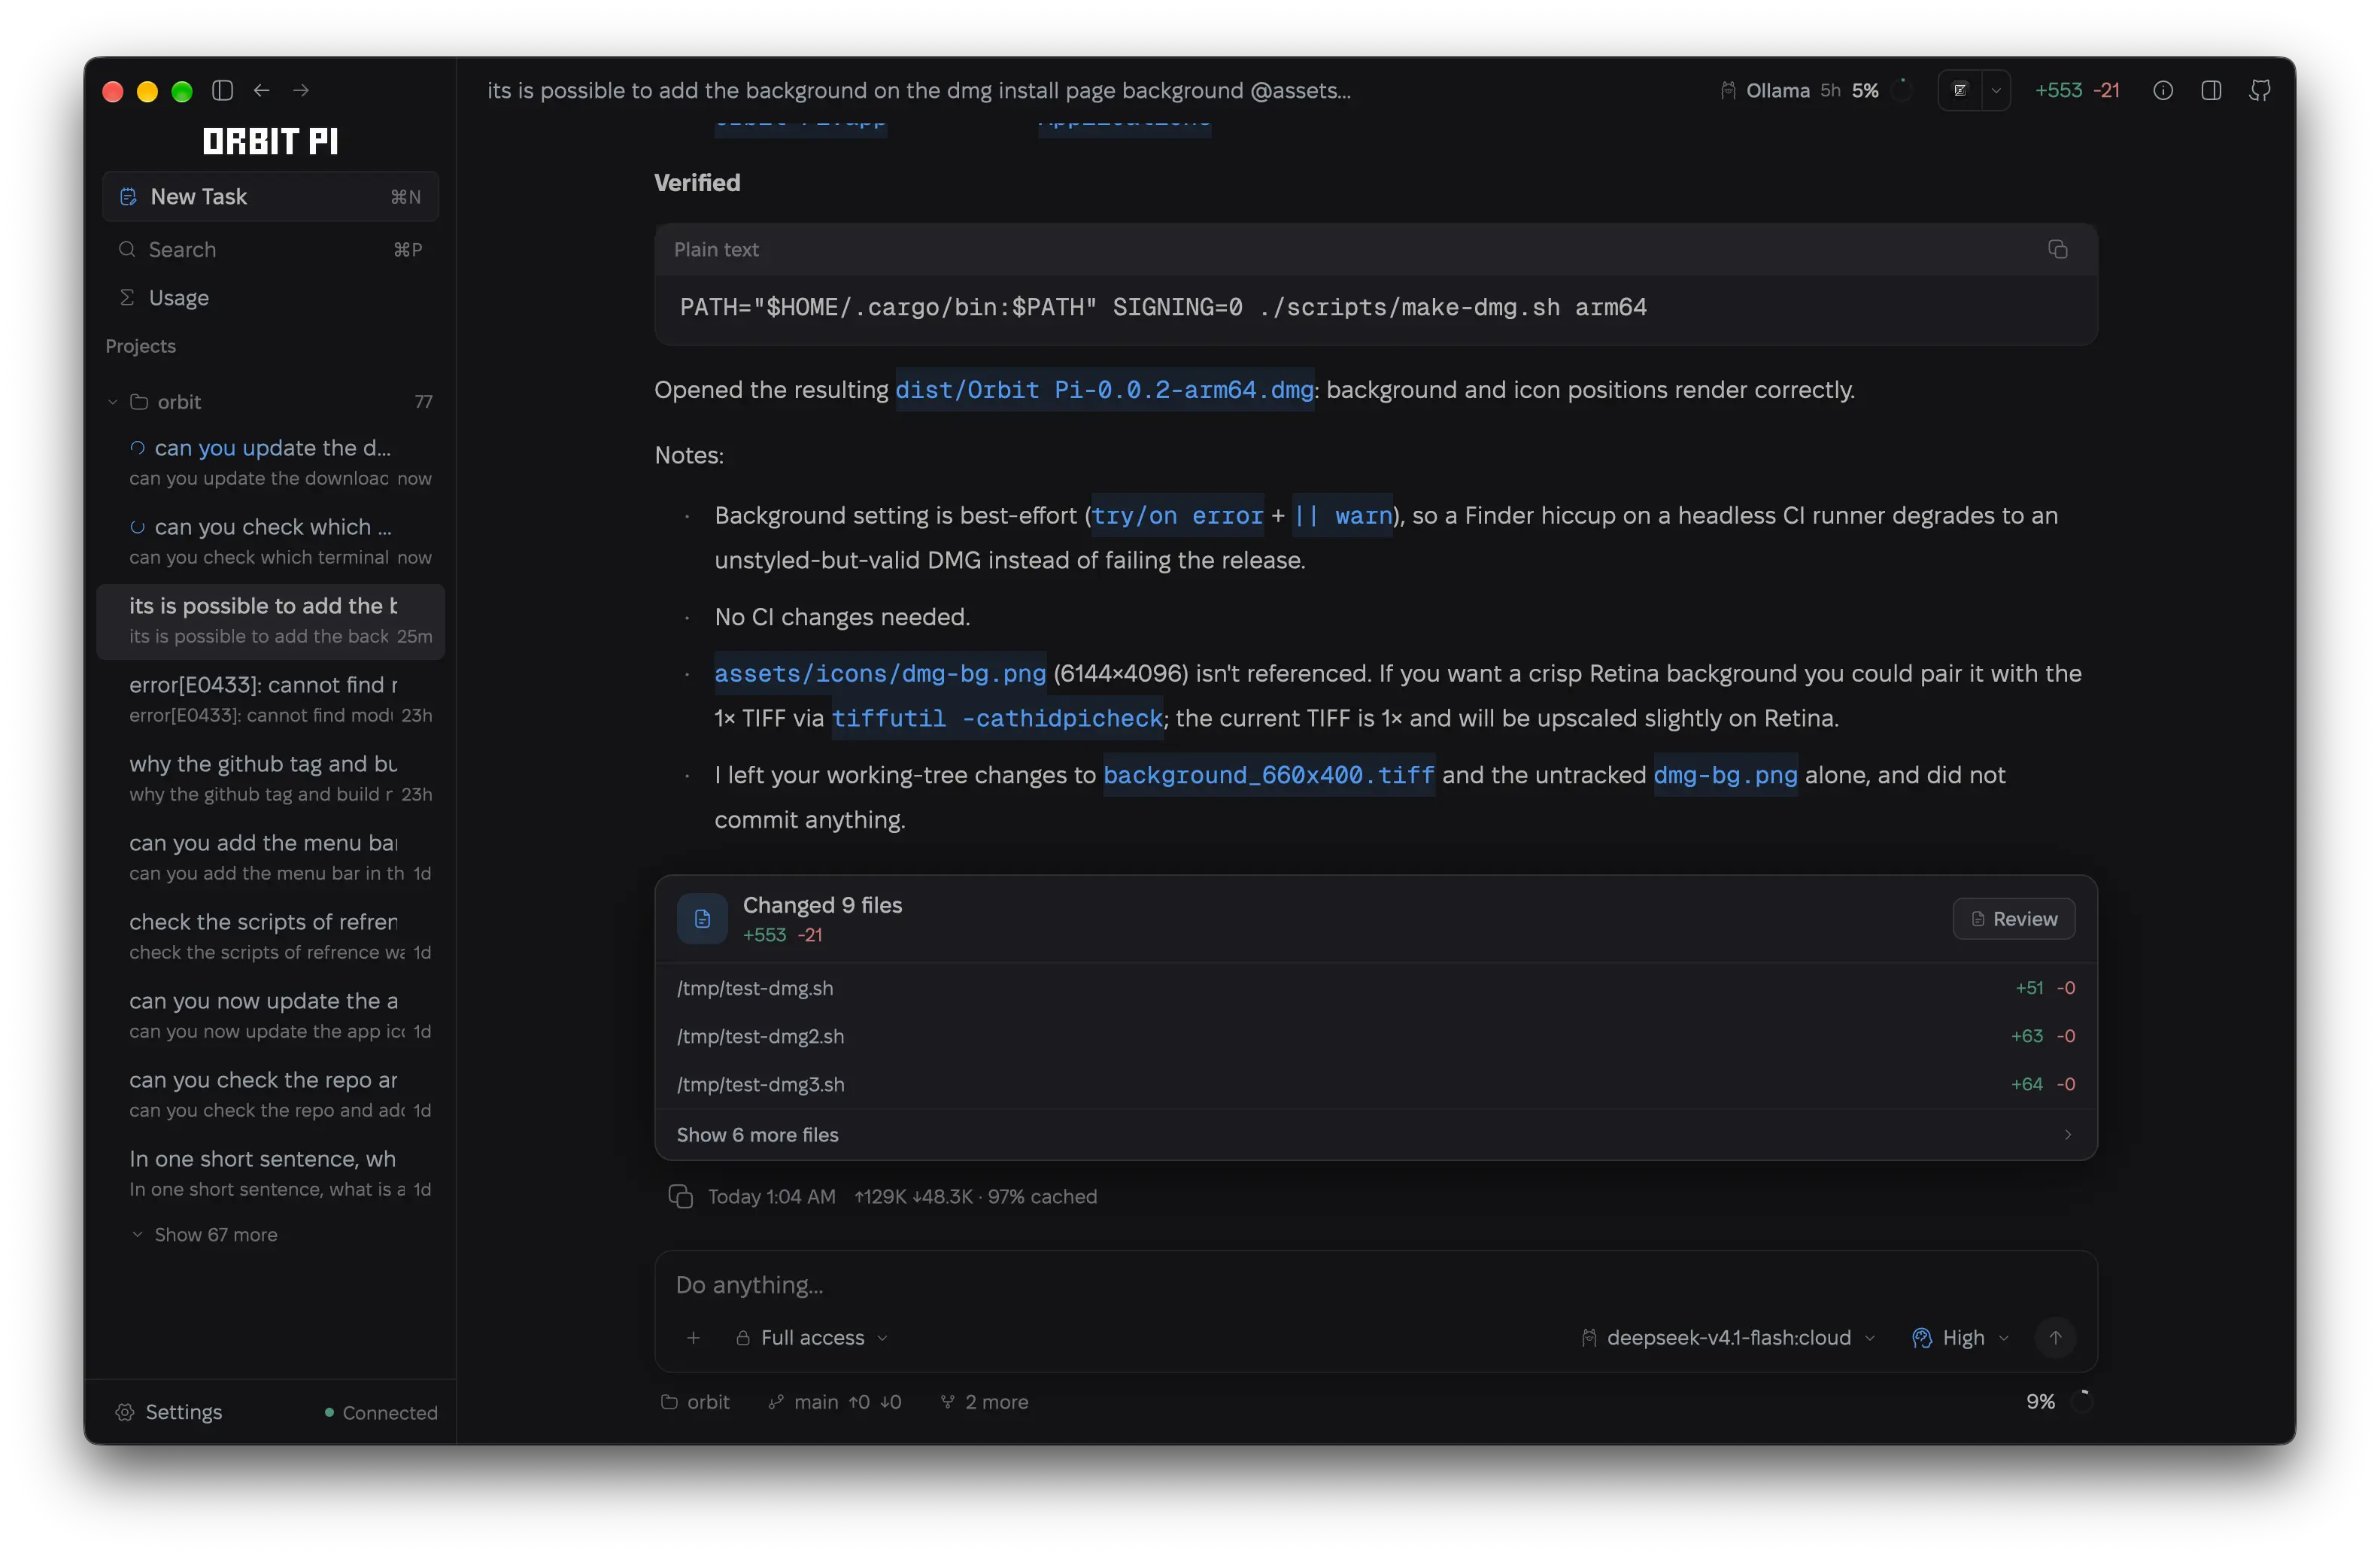Expand Show 6 more files
This screenshot has width=2380, height=1556.
[x=1375, y=1135]
